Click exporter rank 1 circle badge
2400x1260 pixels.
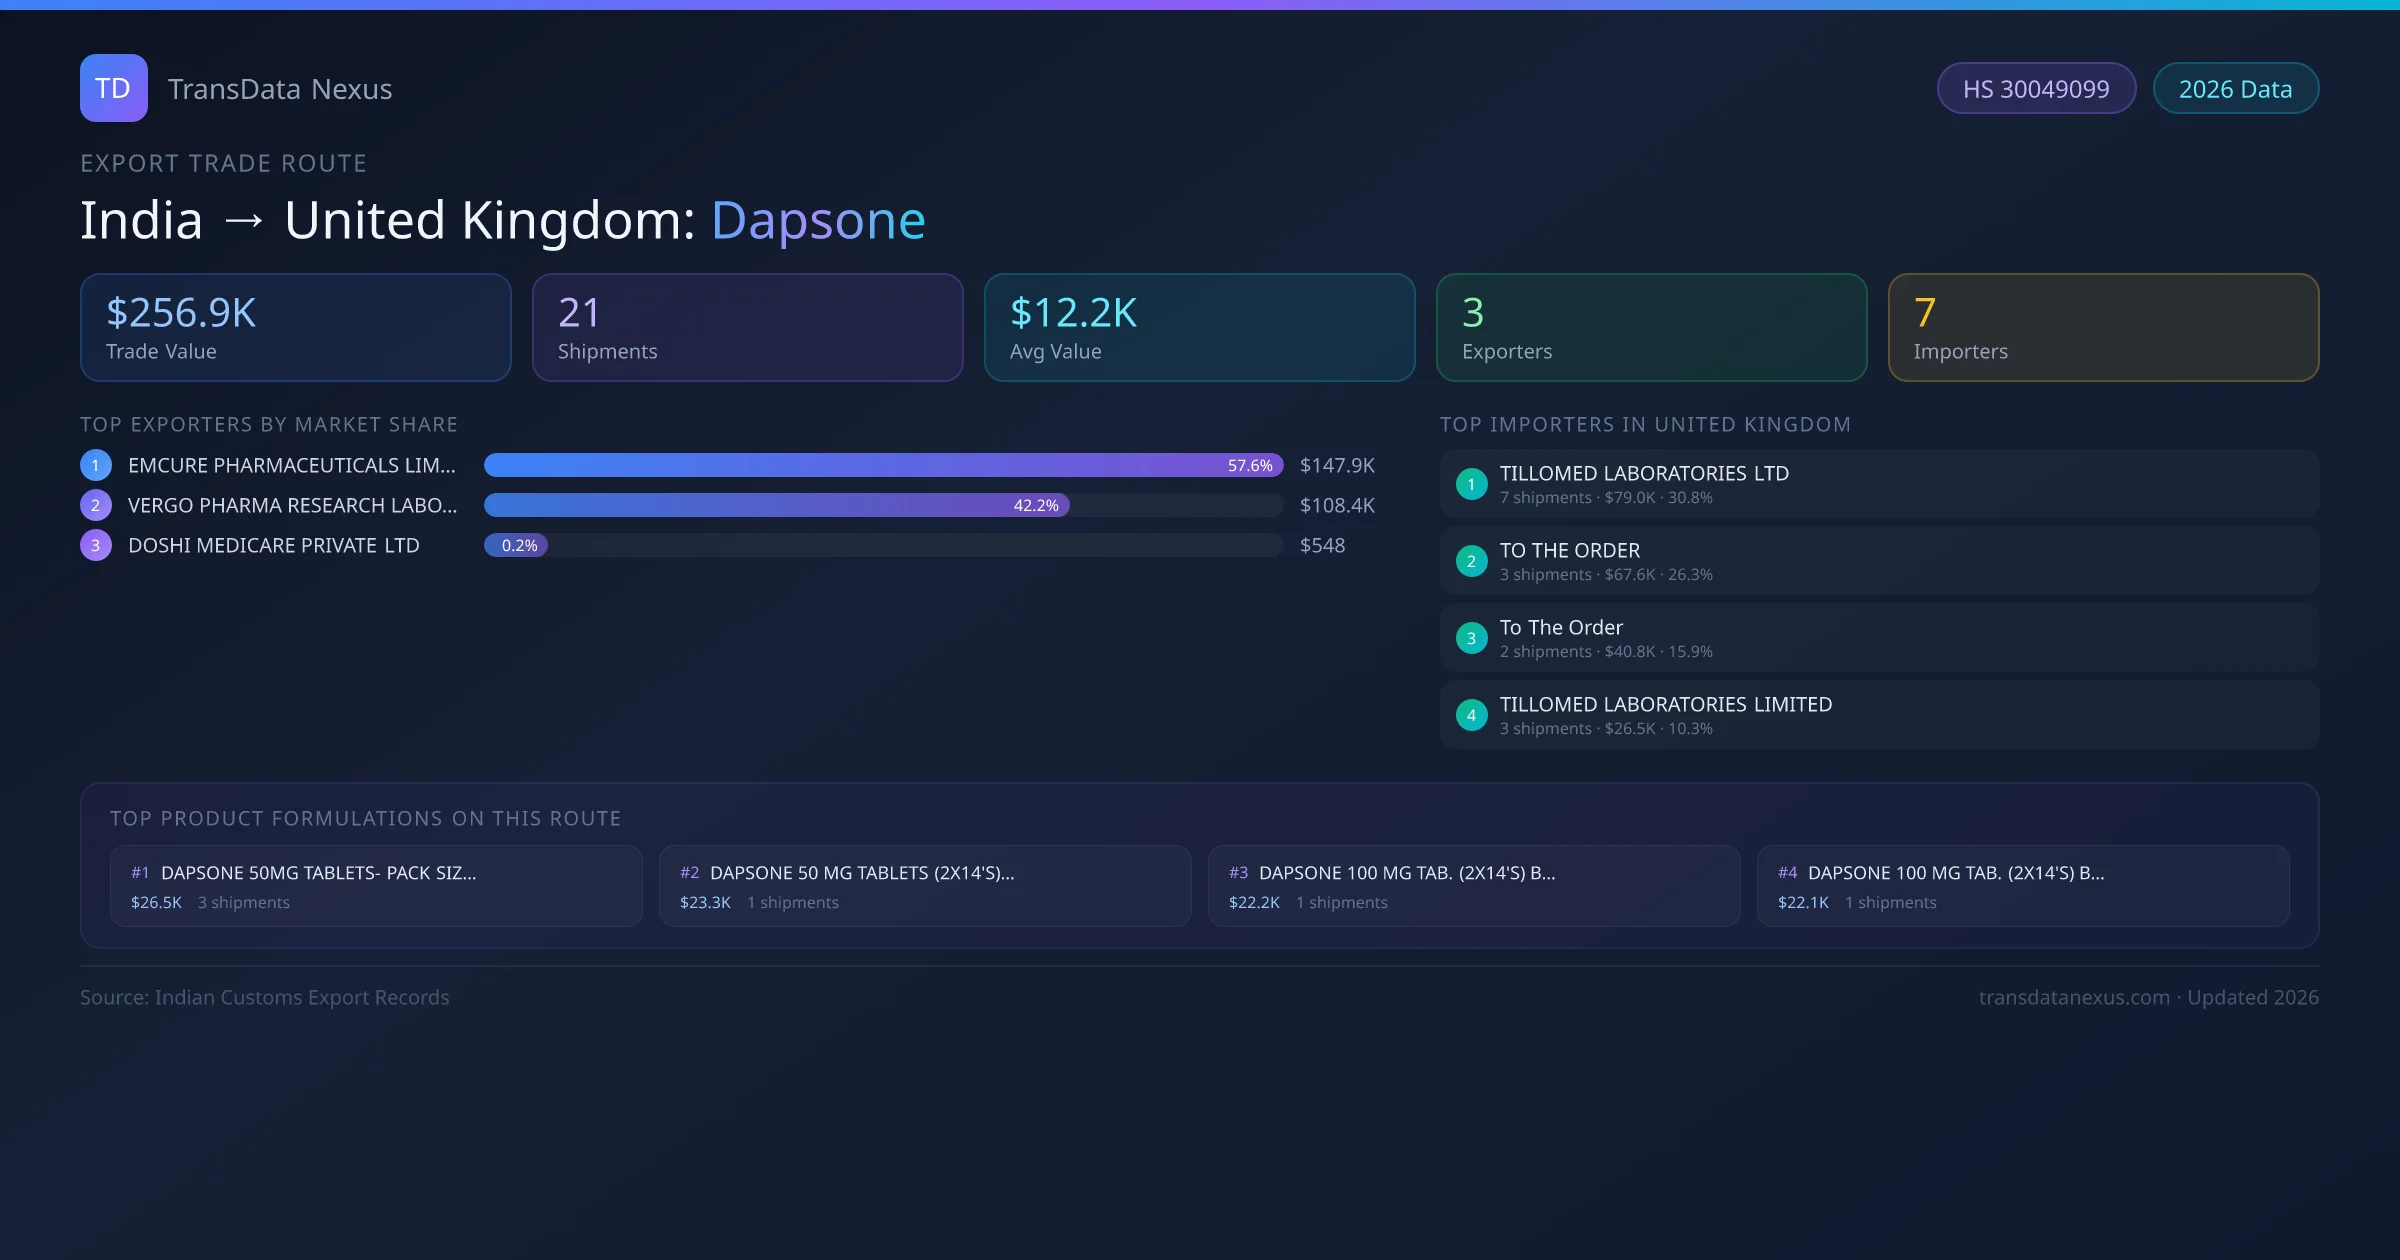(x=95, y=465)
